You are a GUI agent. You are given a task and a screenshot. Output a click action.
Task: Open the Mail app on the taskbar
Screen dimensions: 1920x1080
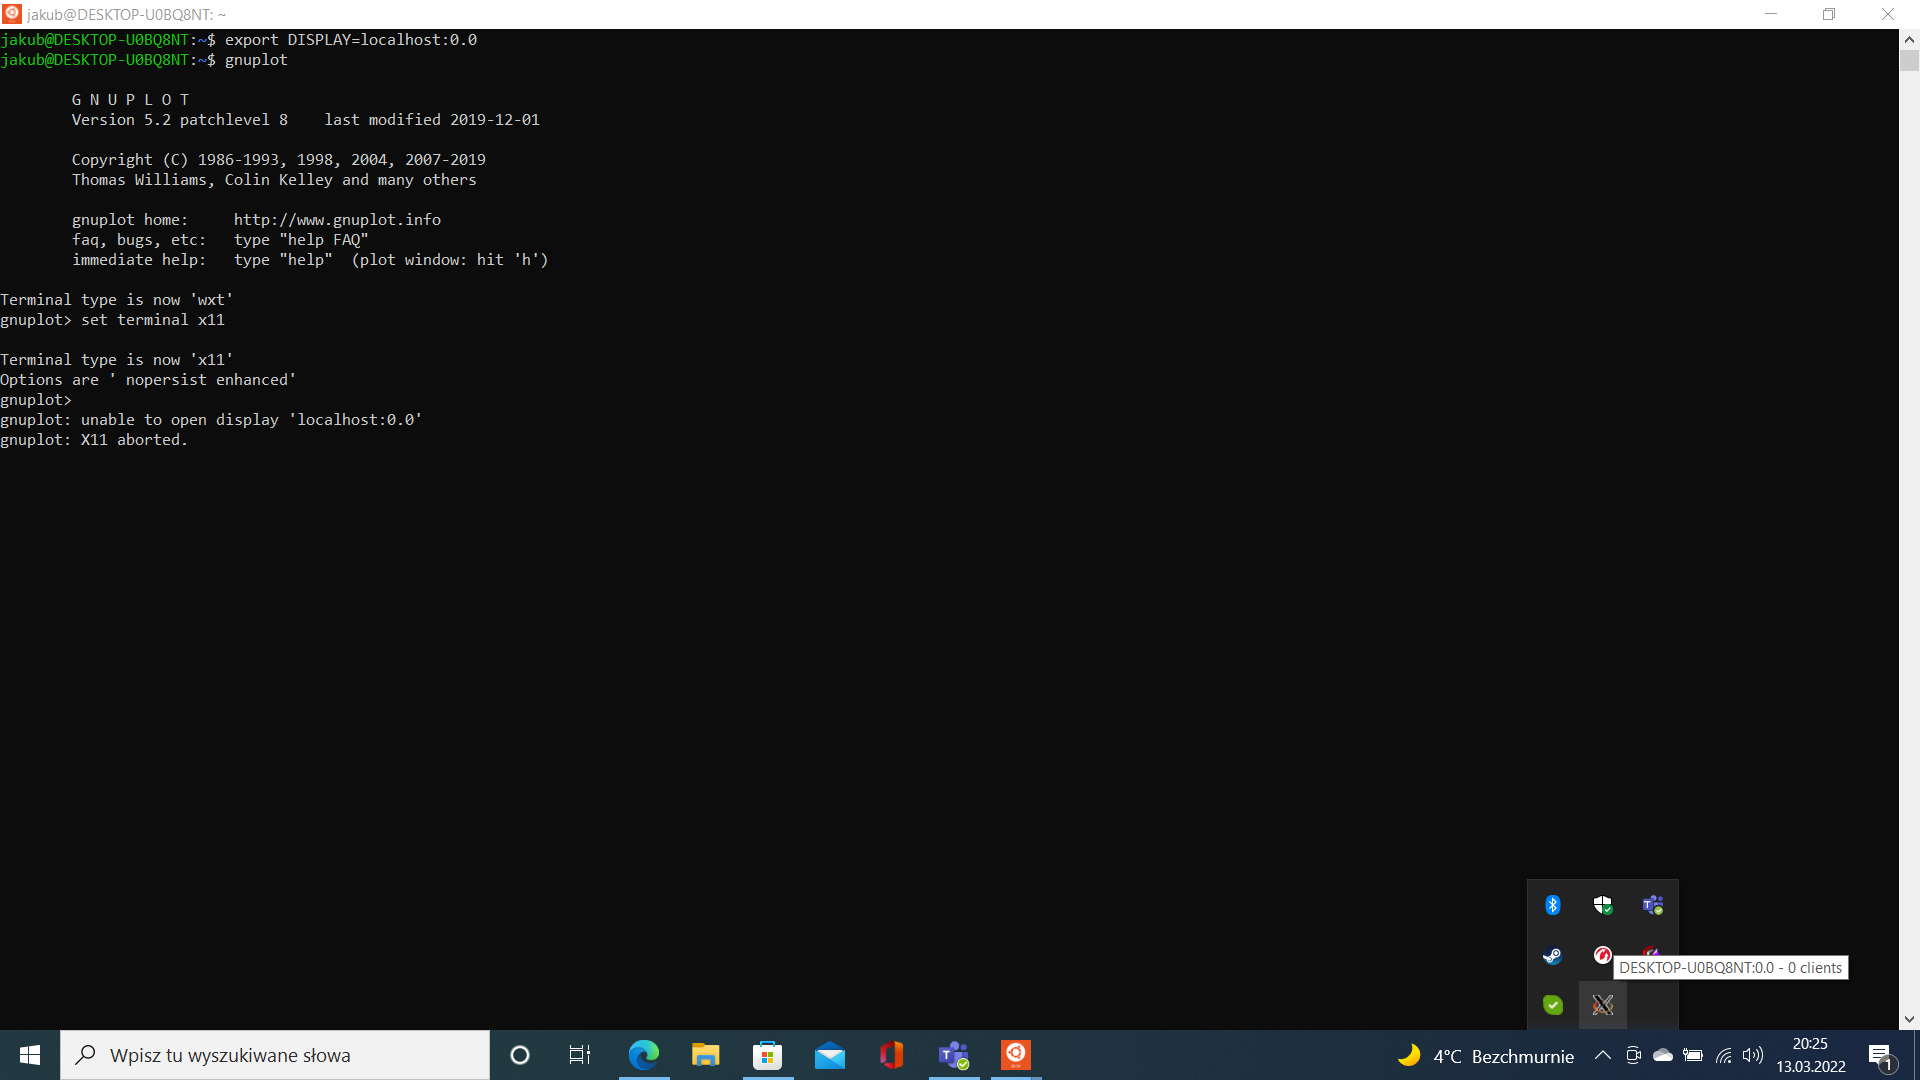tap(829, 1055)
